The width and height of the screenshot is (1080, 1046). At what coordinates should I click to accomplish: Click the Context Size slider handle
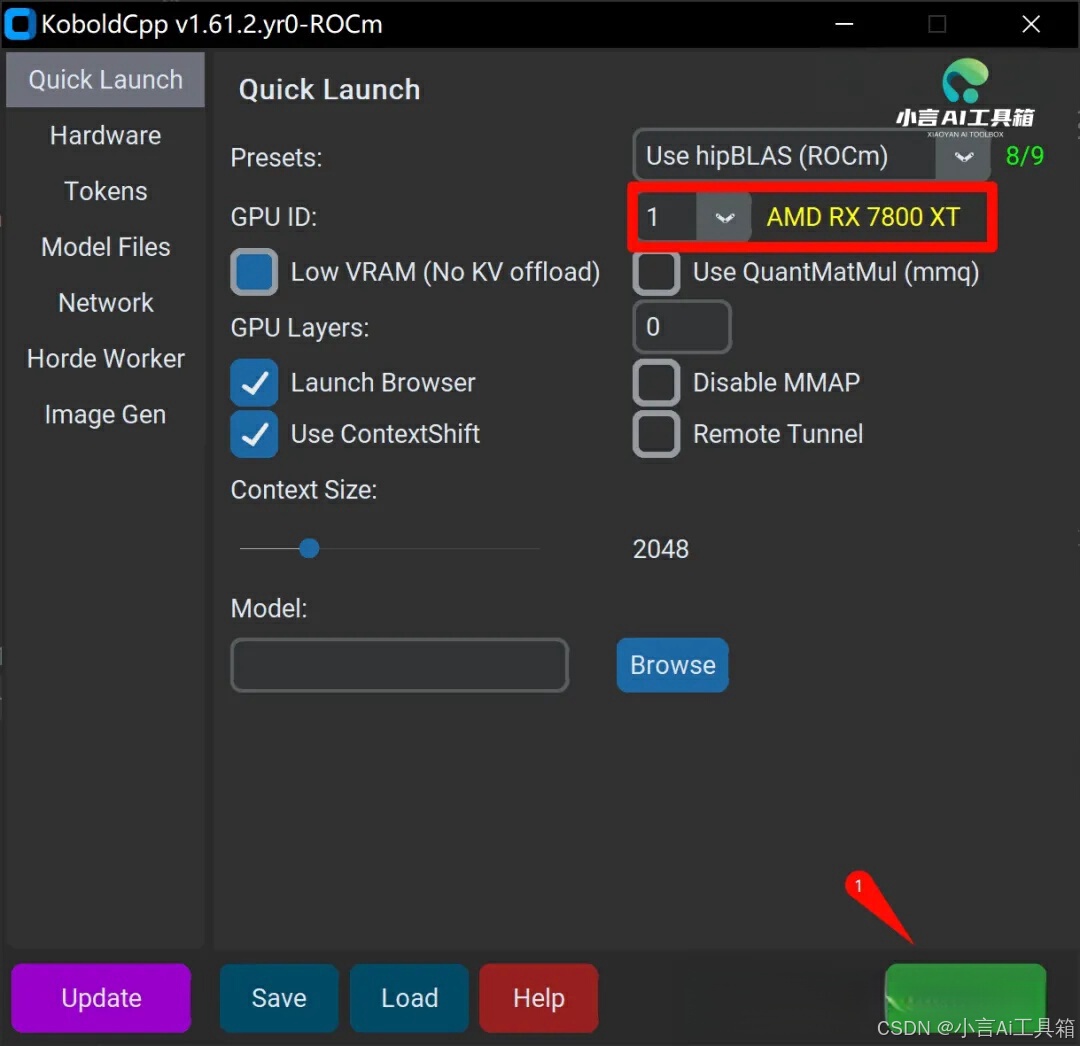click(309, 549)
